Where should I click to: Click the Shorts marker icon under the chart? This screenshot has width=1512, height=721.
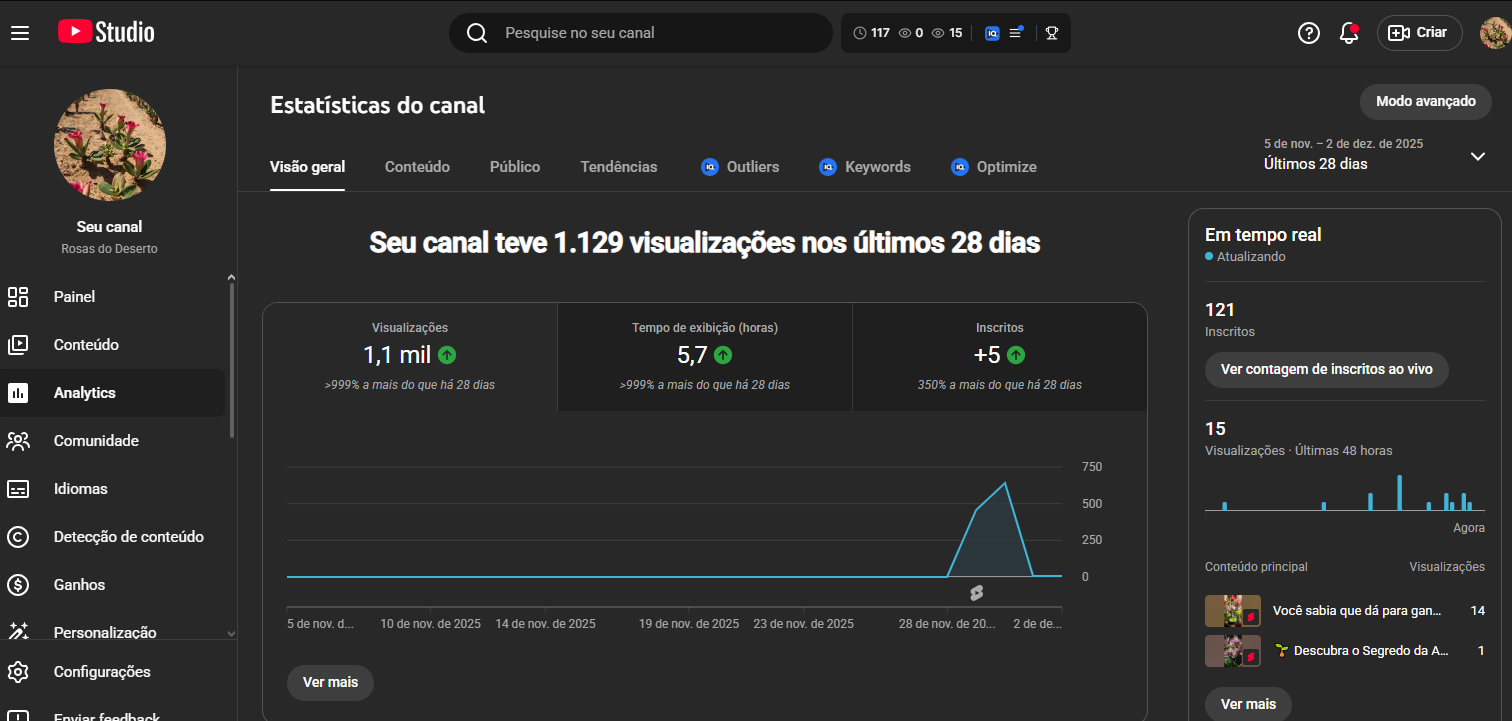[x=976, y=593]
